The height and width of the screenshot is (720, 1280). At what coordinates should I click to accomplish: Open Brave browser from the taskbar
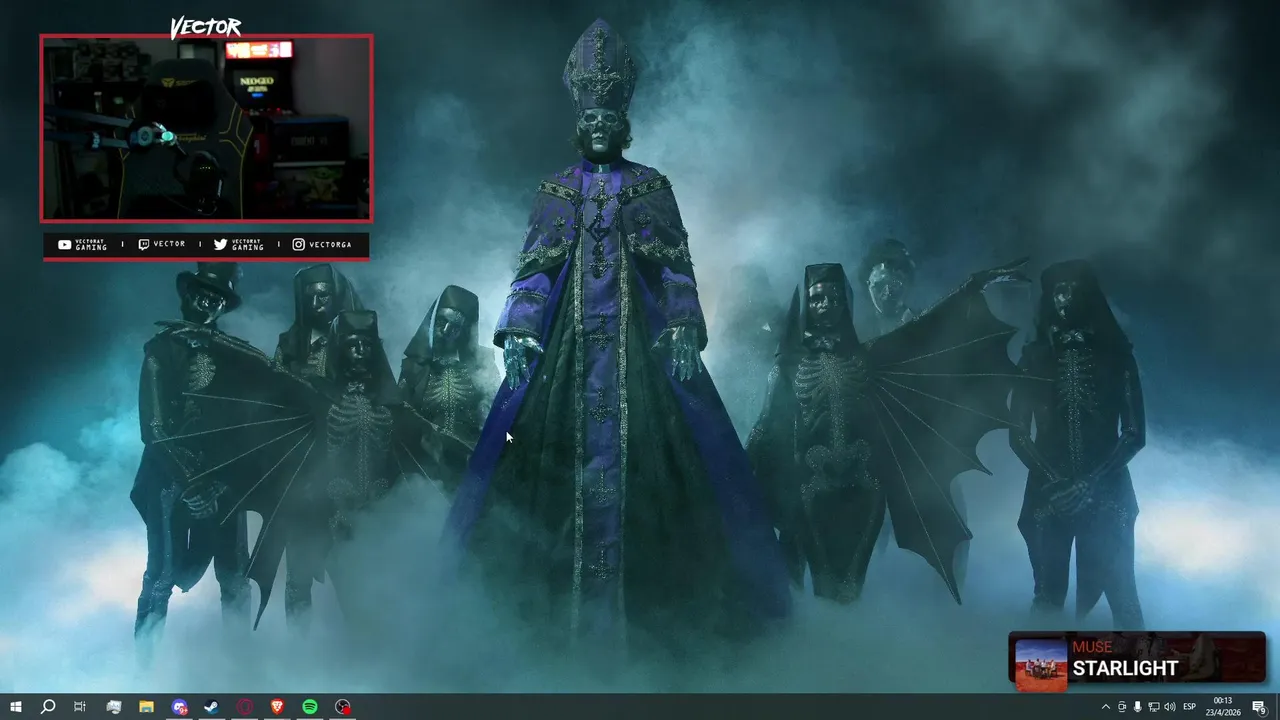(277, 707)
